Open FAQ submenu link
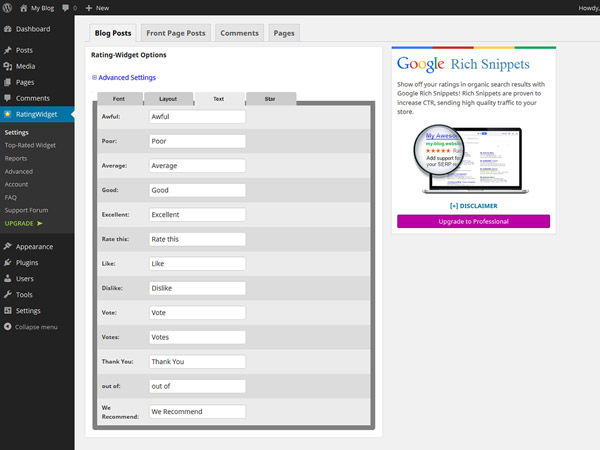 (10, 197)
